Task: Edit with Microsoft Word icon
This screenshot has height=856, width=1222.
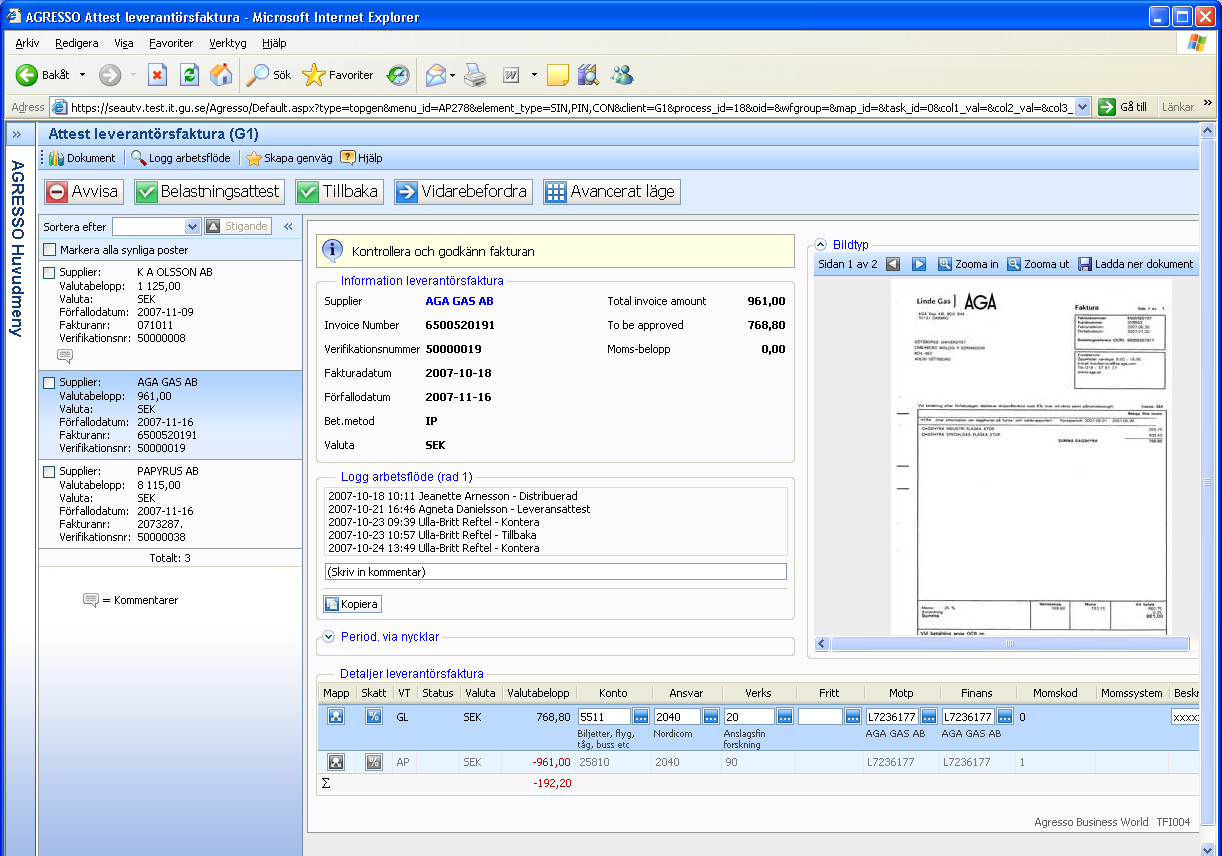Action: pyautogui.click(x=511, y=75)
